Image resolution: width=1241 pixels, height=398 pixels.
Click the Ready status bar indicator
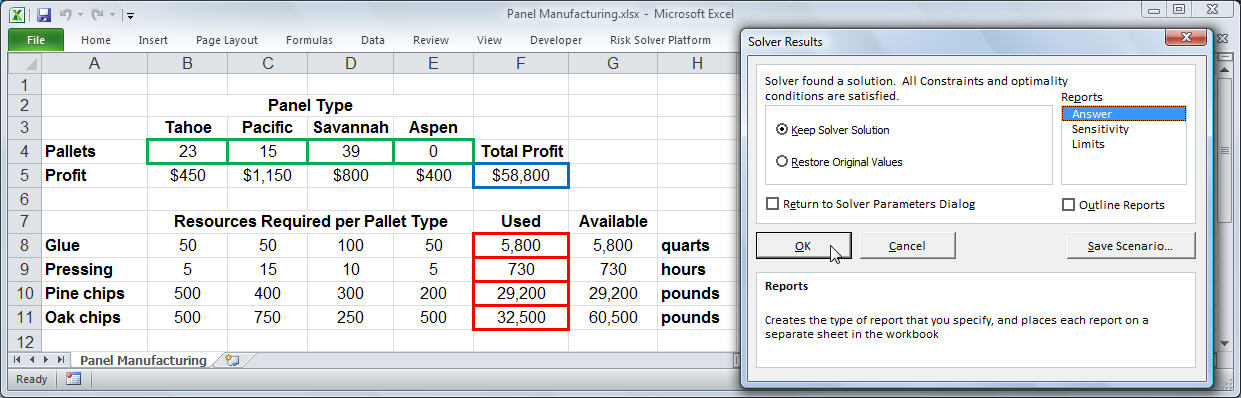pos(31,379)
